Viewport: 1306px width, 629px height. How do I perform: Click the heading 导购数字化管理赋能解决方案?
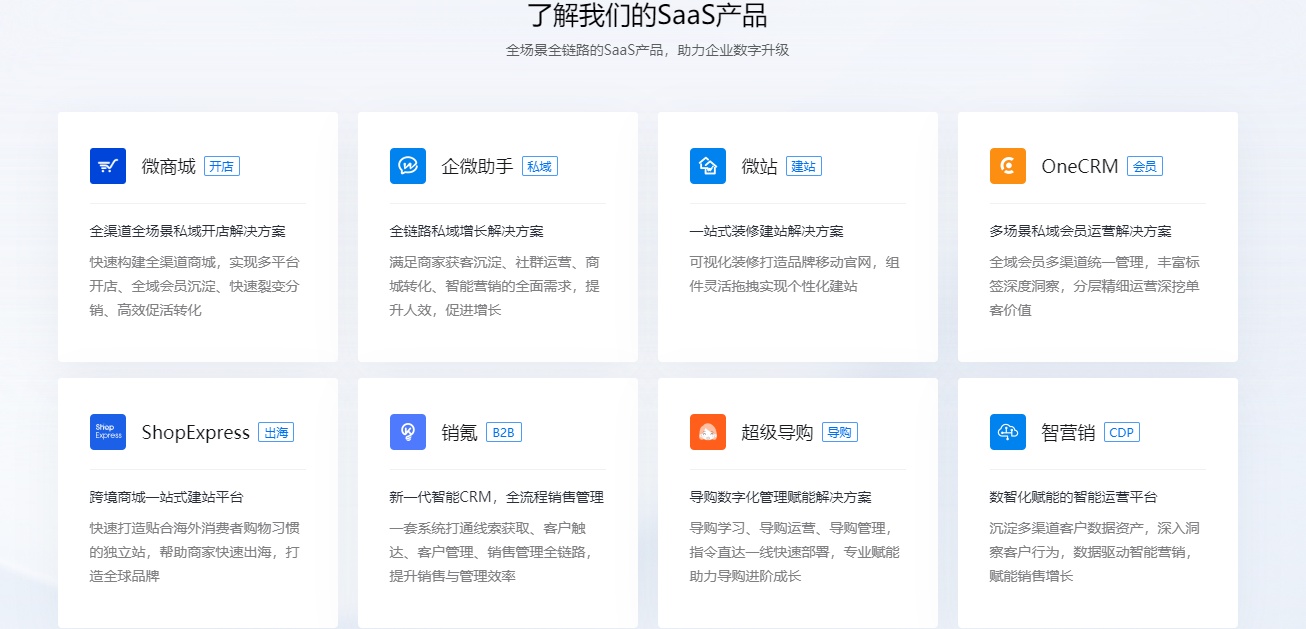point(781,497)
